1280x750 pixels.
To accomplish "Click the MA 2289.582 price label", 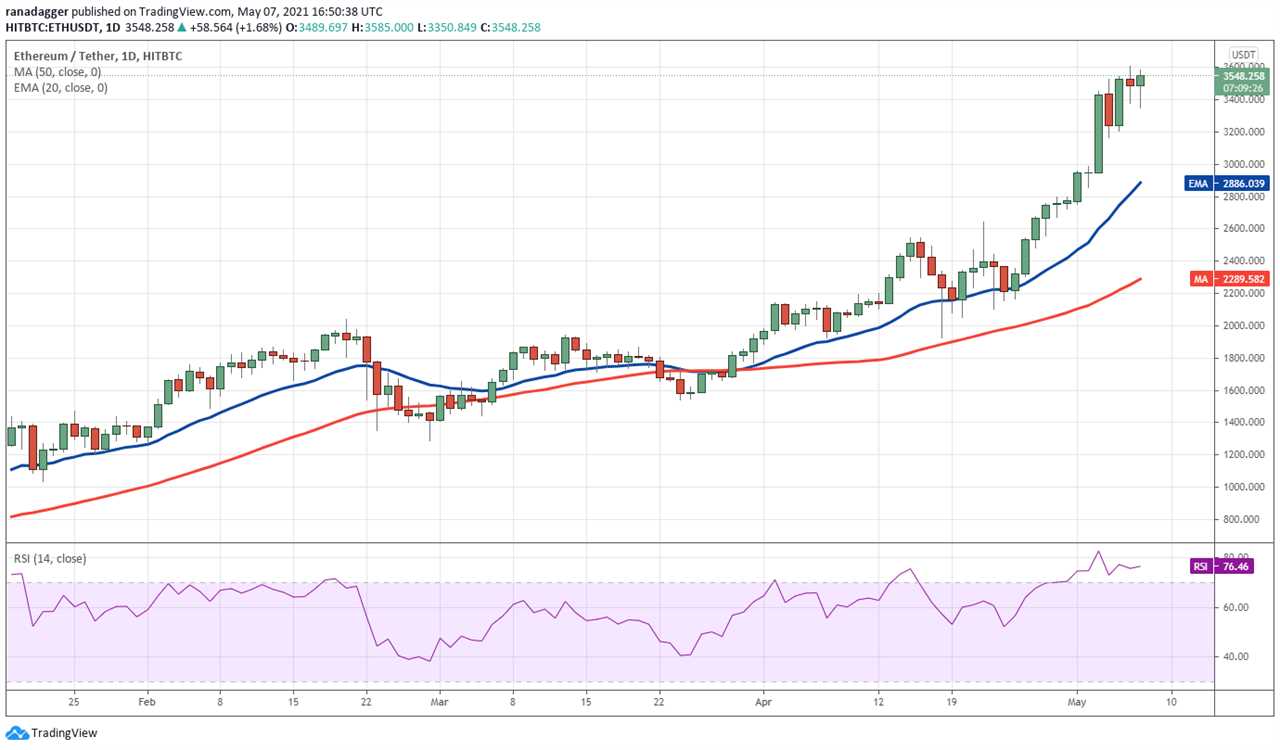I will pos(1229,279).
